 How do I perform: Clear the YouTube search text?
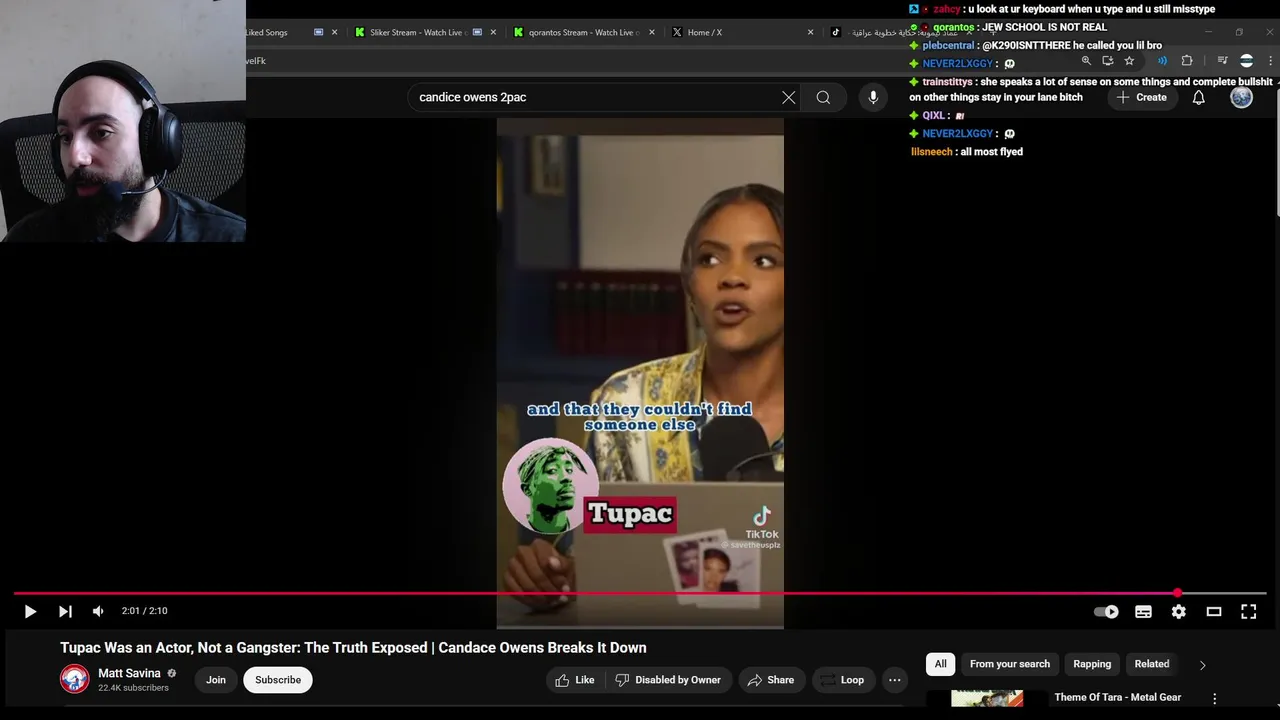point(788,97)
